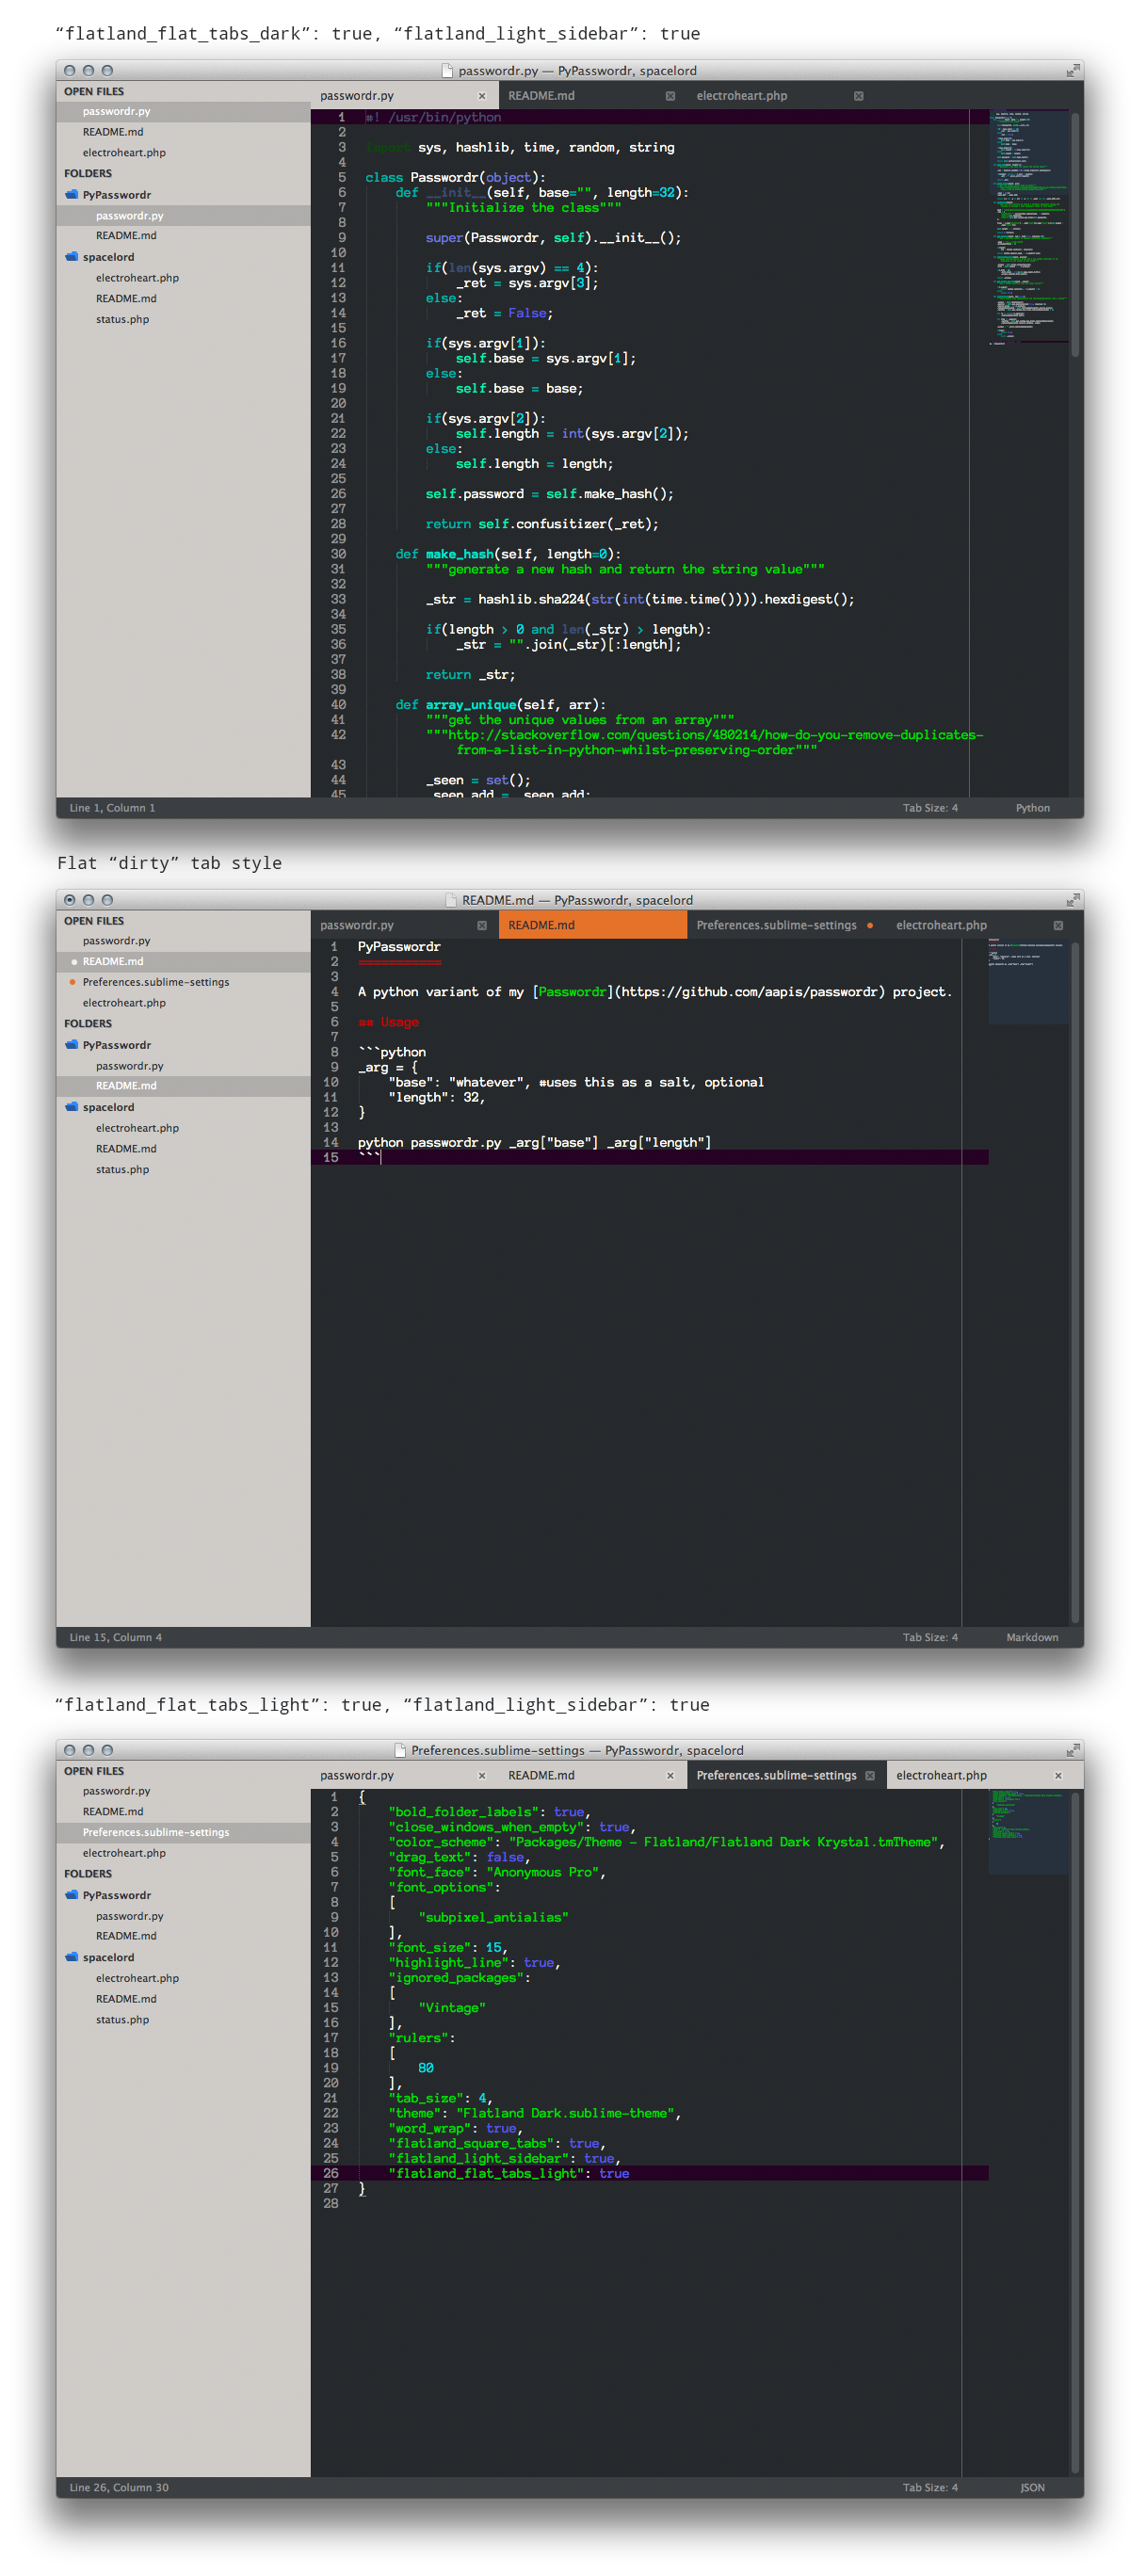1130x2576 pixels.
Task: Close the Preferences.sublime-settings tab in the JSON window
Action: pyautogui.click(x=870, y=1776)
